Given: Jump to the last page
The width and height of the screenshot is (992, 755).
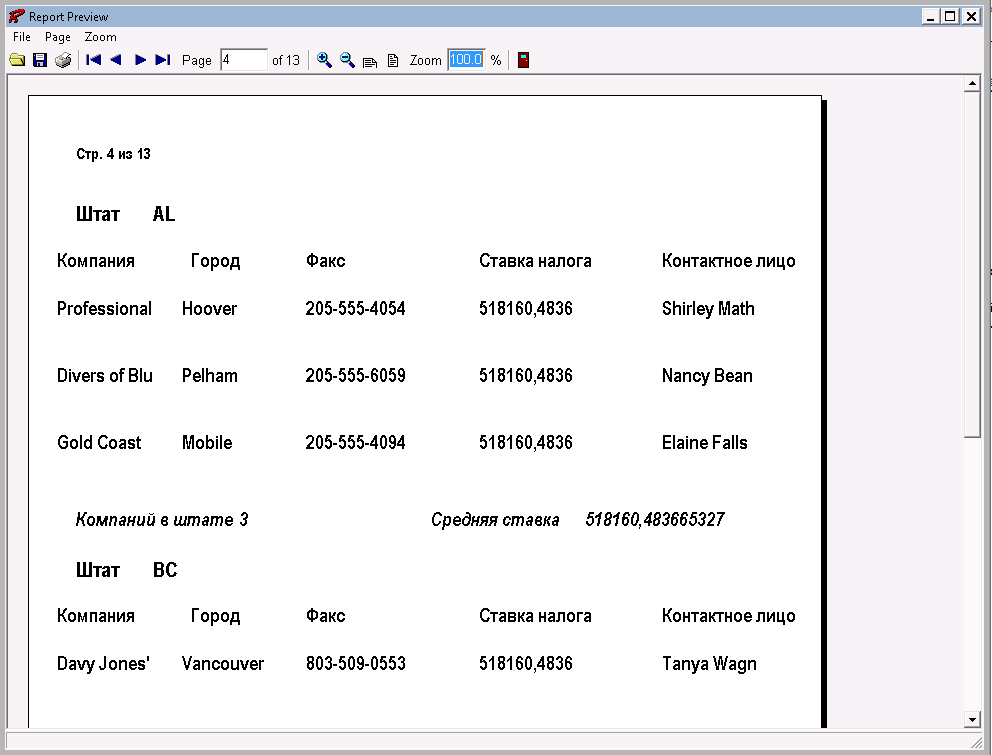Looking at the screenshot, I should (x=163, y=60).
